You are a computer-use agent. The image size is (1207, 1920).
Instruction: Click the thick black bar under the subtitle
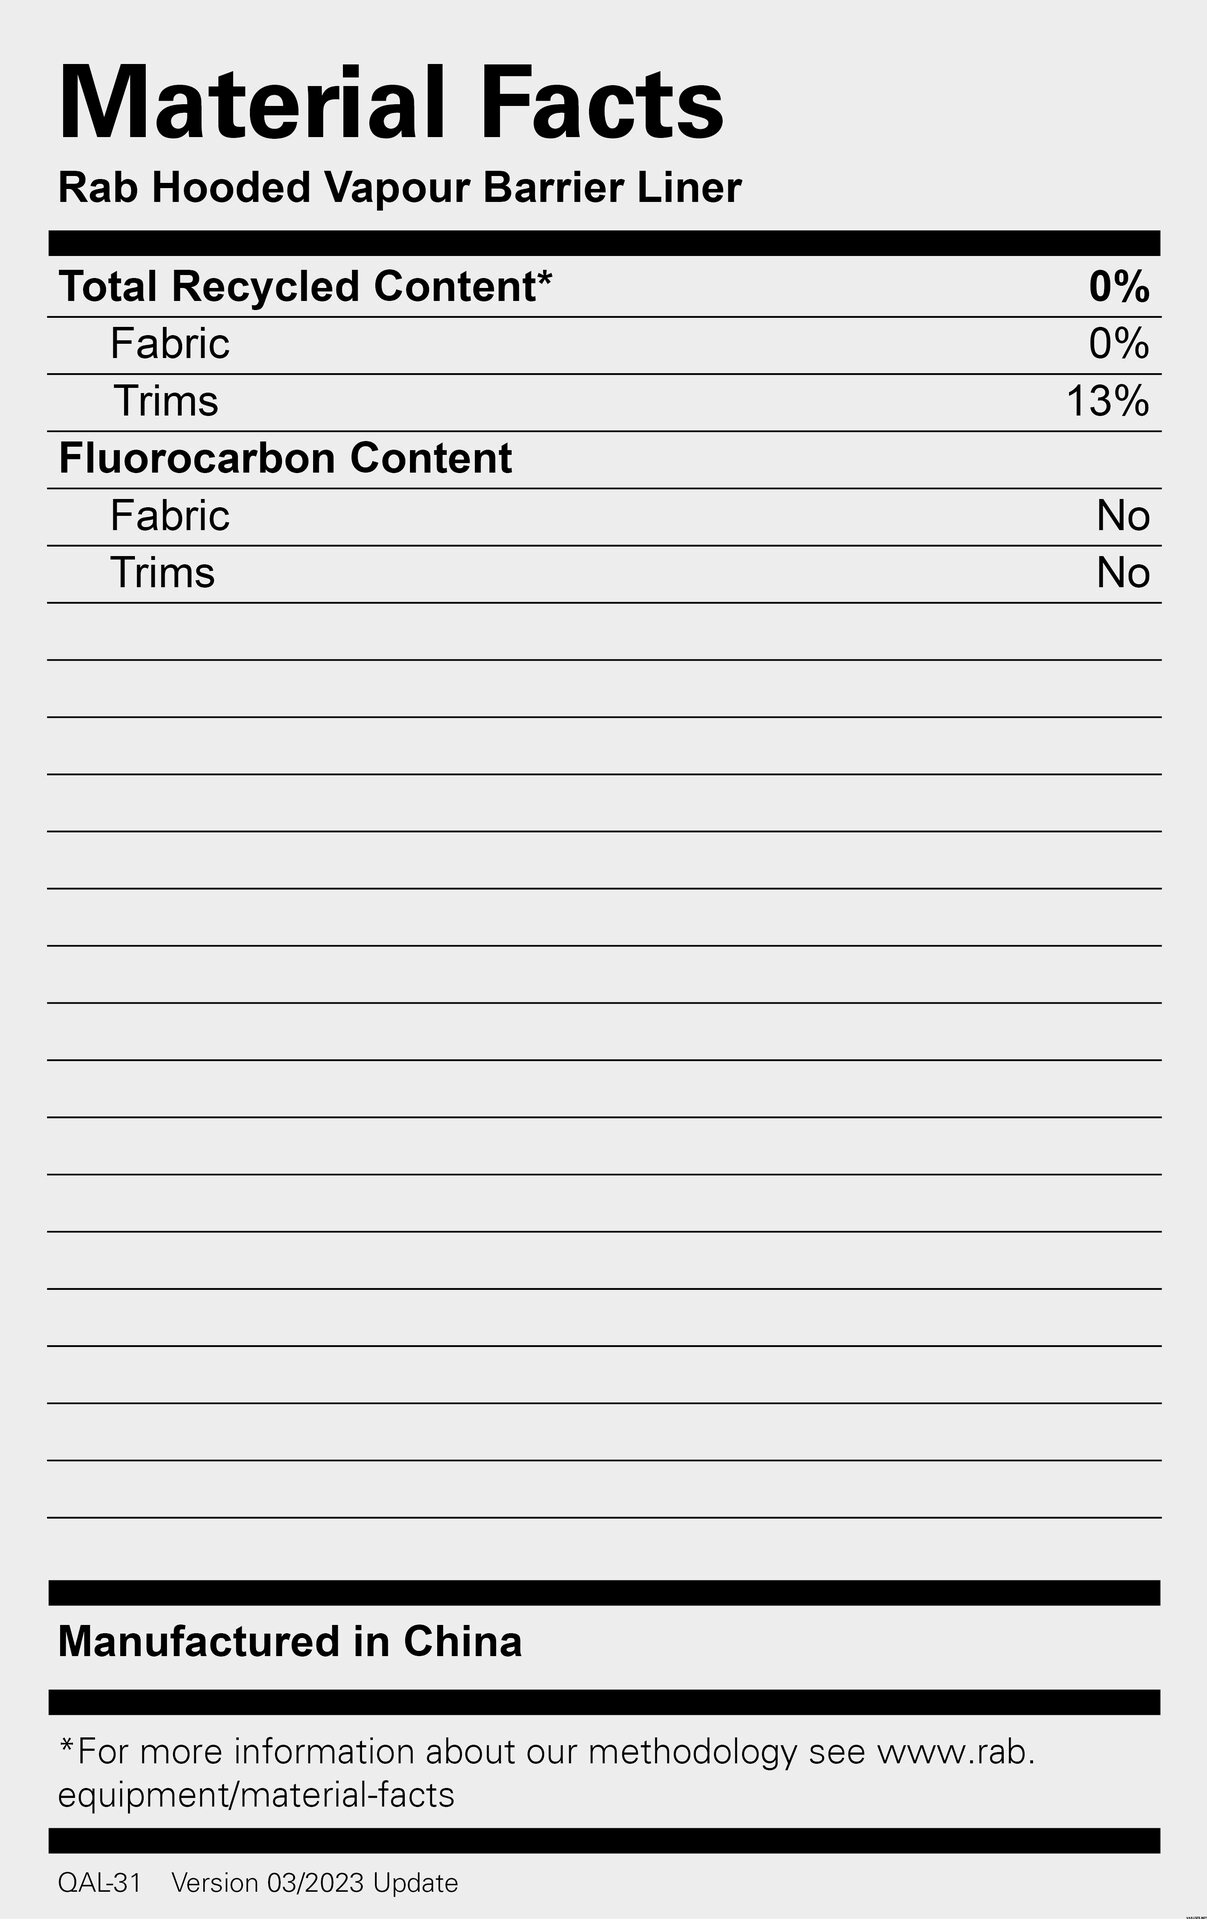pyautogui.click(x=604, y=243)
